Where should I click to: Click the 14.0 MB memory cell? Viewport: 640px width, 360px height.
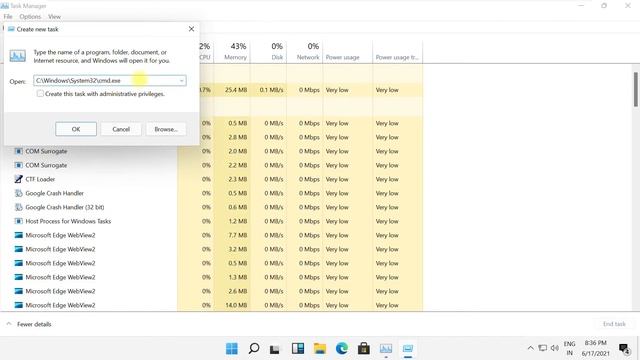(232, 305)
